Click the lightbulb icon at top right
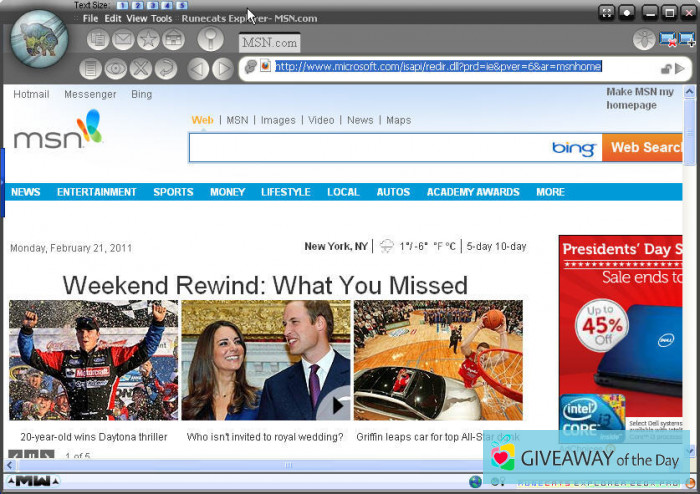This screenshot has width=700, height=494. point(644,40)
